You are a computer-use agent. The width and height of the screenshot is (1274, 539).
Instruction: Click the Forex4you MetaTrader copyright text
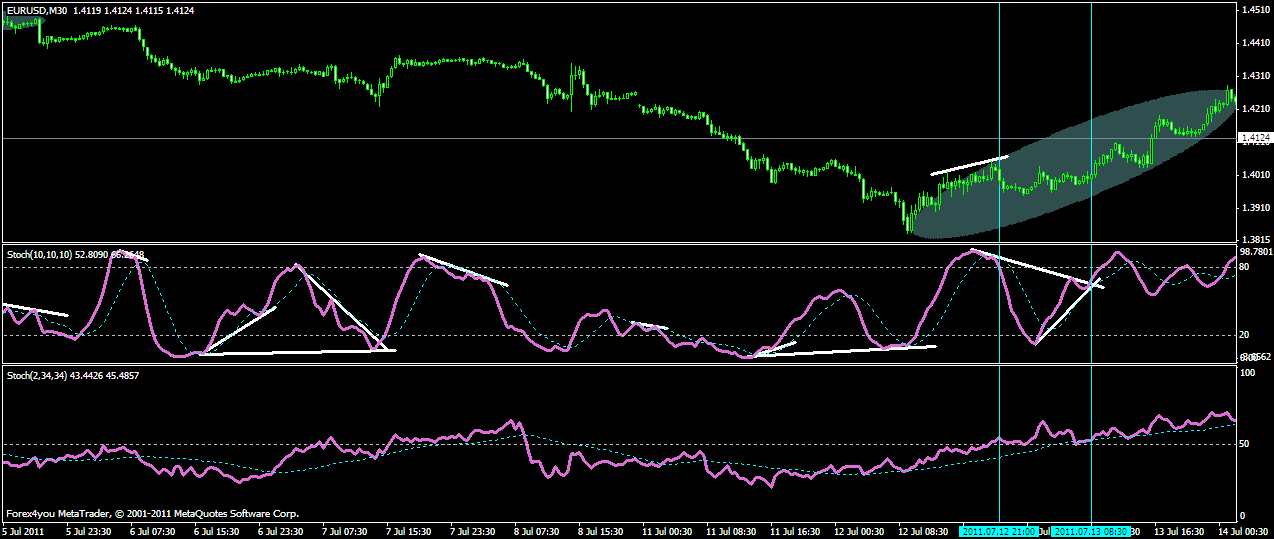152,513
